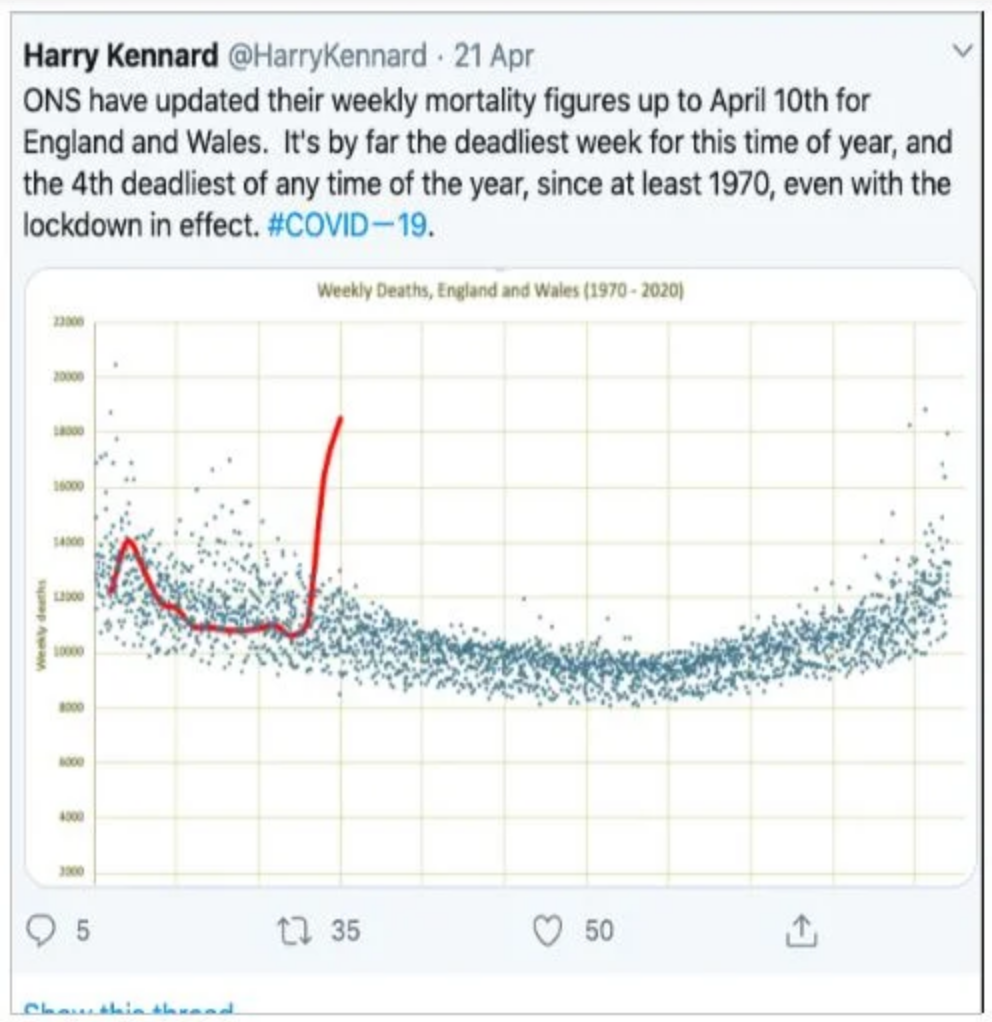Click the @HarryKennard handle

click(327, 56)
